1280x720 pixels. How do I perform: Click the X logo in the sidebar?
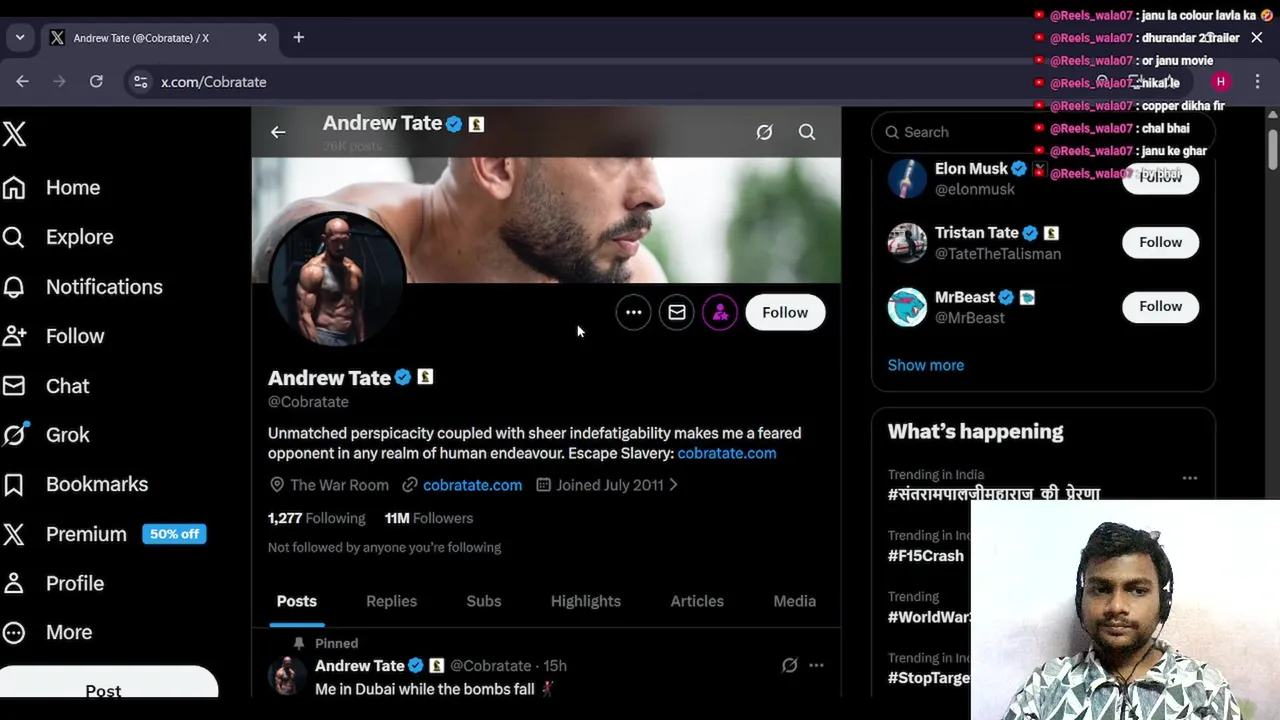(x=14, y=133)
